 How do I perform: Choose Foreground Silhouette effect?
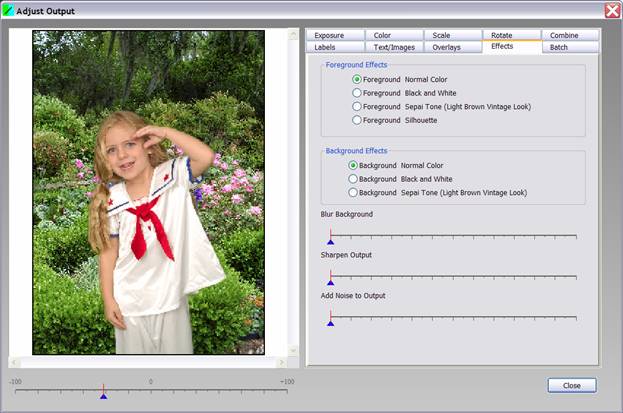click(x=395, y=120)
